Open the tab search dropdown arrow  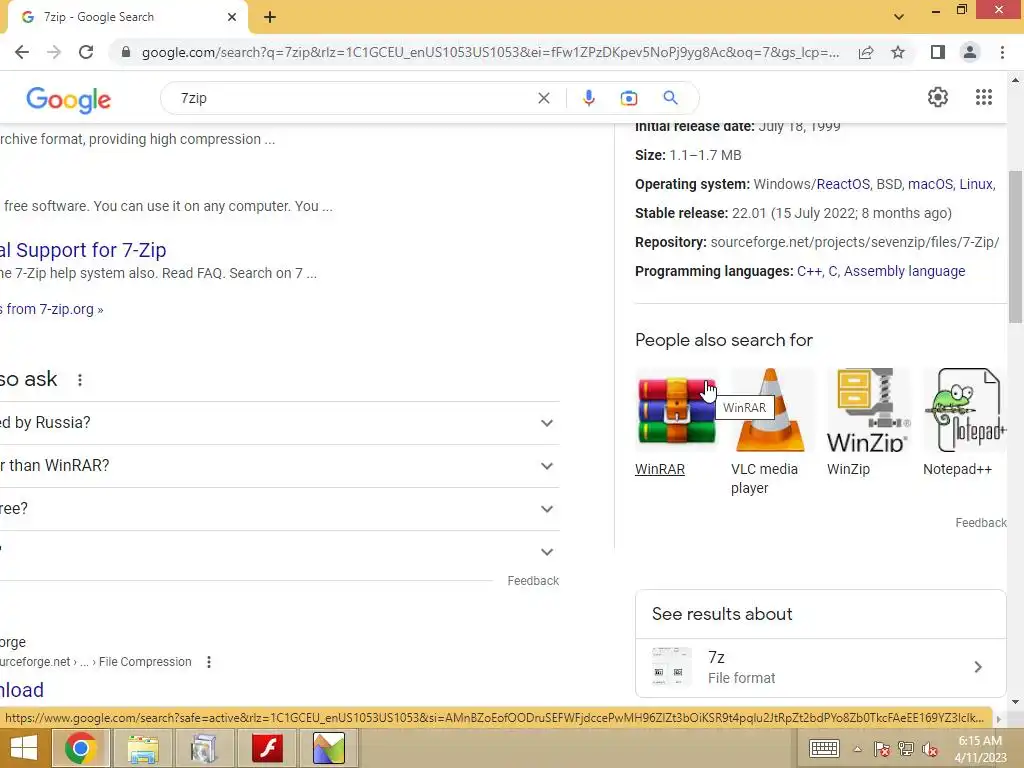coord(899,17)
